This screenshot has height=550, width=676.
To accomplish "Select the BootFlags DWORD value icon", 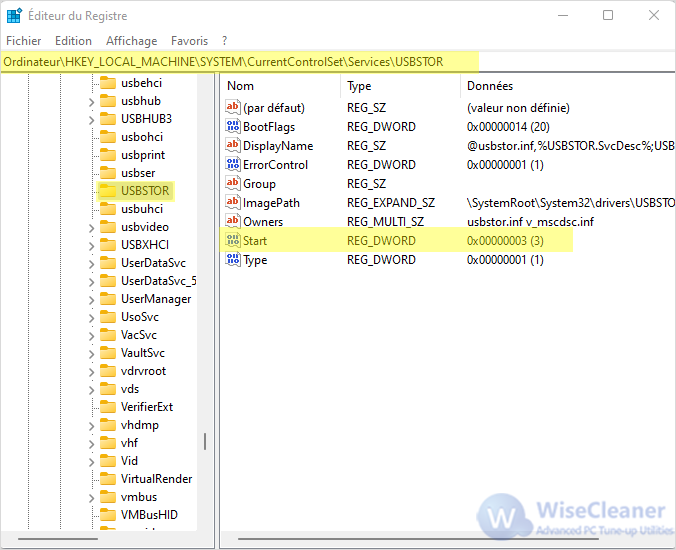I will pyautogui.click(x=233, y=126).
